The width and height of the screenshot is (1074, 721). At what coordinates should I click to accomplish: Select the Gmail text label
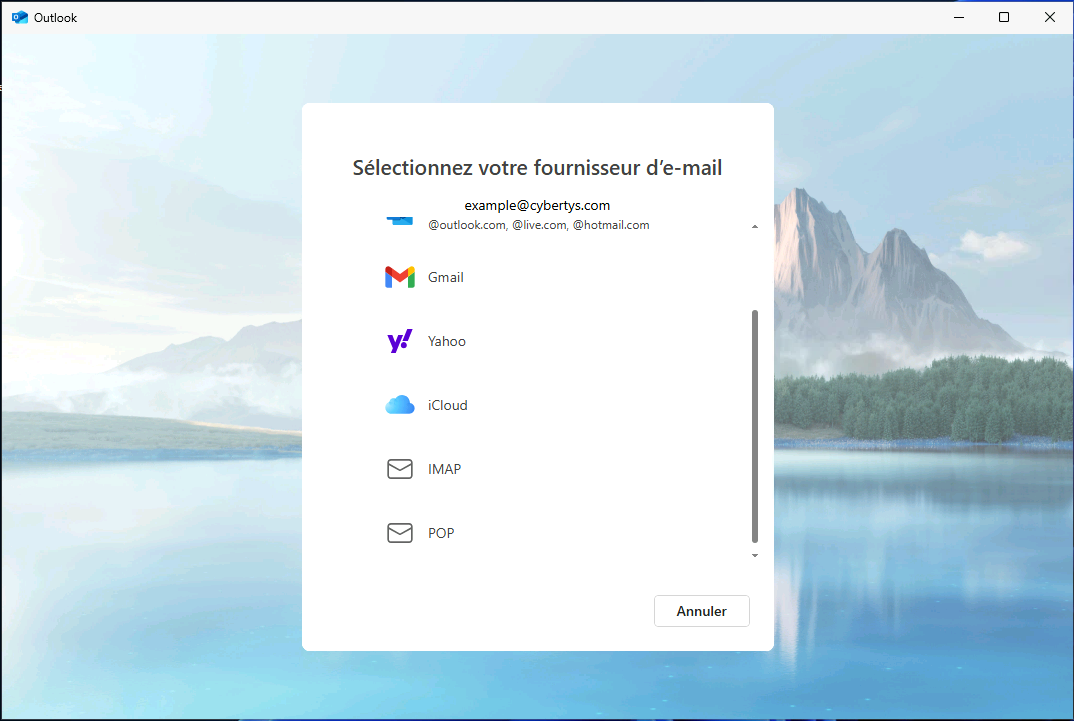click(x=446, y=277)
